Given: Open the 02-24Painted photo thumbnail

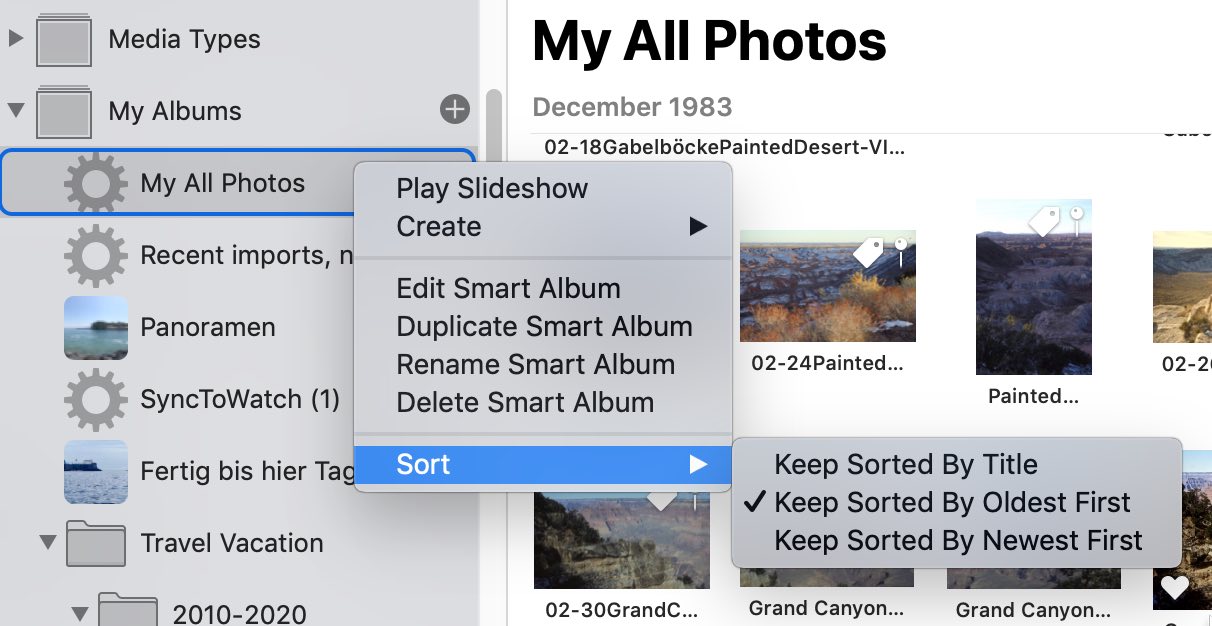Looking at the screenshot, I should point(827,286).
